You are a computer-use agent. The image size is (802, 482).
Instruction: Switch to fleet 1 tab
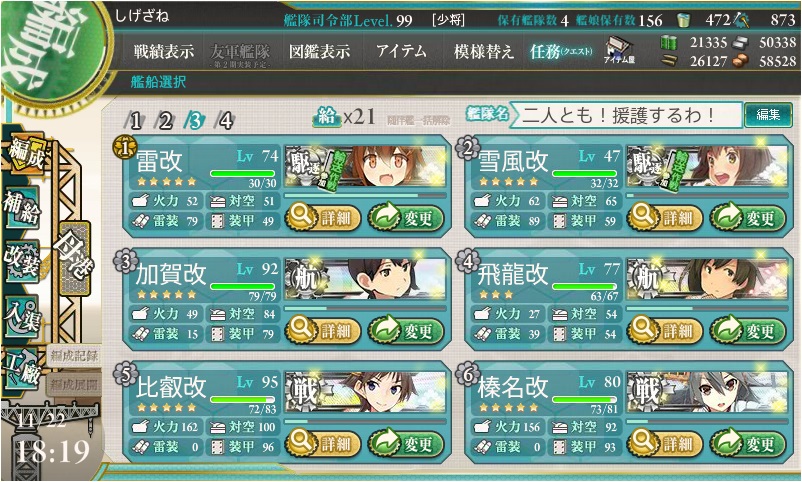[135, 121]
